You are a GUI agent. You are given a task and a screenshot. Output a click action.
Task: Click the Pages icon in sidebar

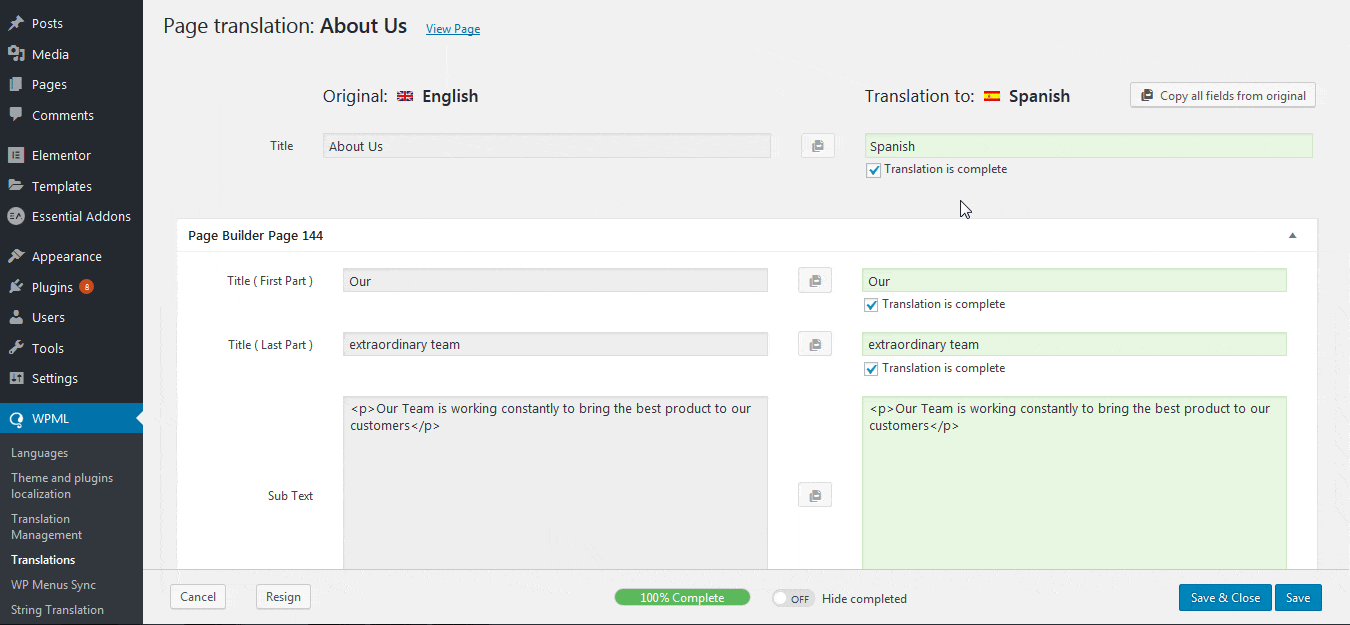[x=16, y=85]
